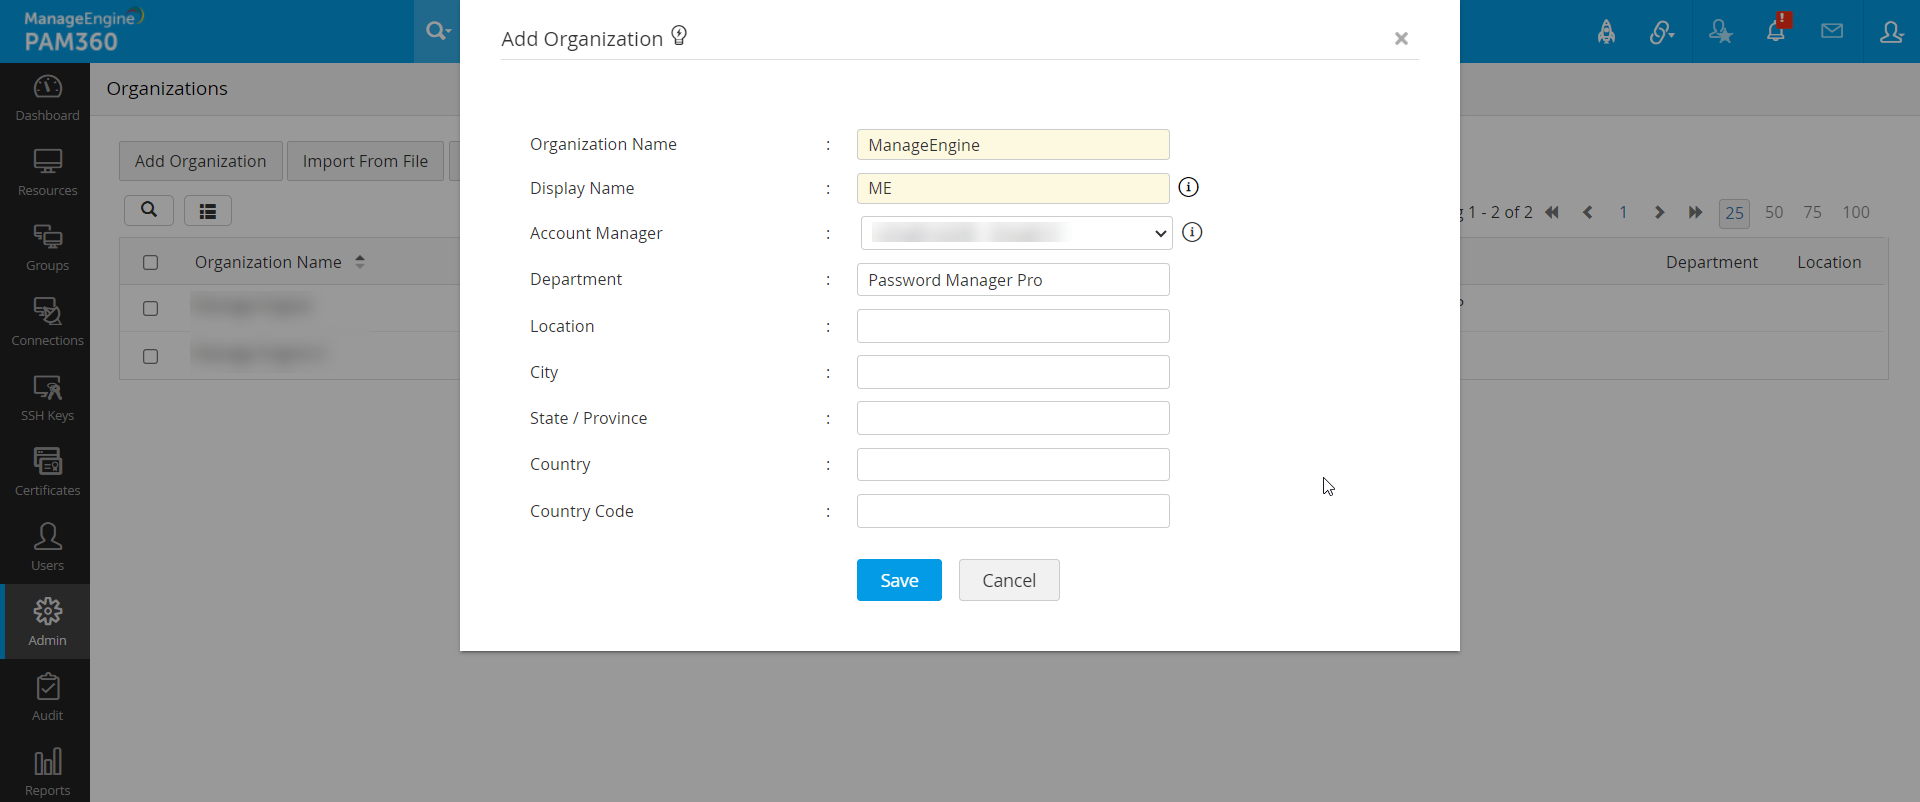Check the first organization row checkbox
This screenshot has width=1920, height=802.
pos(150,308)
